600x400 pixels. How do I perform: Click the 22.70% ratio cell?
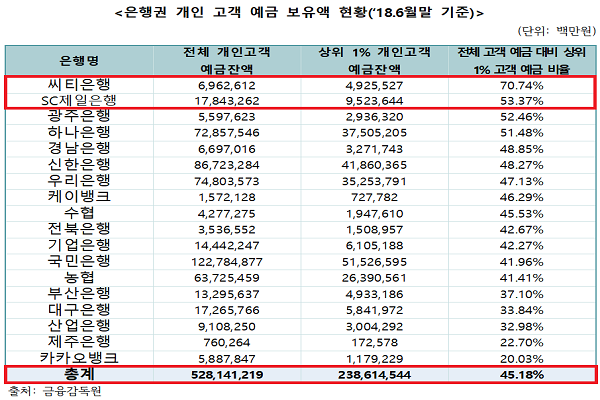[522, 342]
